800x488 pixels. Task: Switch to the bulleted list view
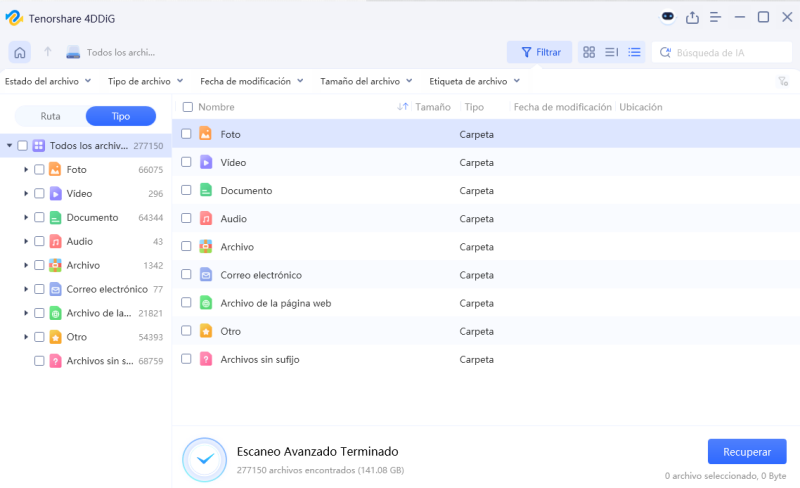634,52
